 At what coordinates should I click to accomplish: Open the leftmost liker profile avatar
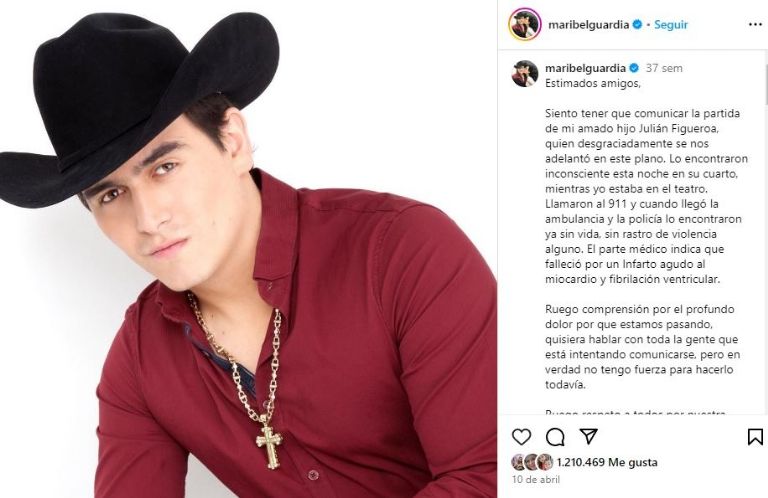coord(519,462)
